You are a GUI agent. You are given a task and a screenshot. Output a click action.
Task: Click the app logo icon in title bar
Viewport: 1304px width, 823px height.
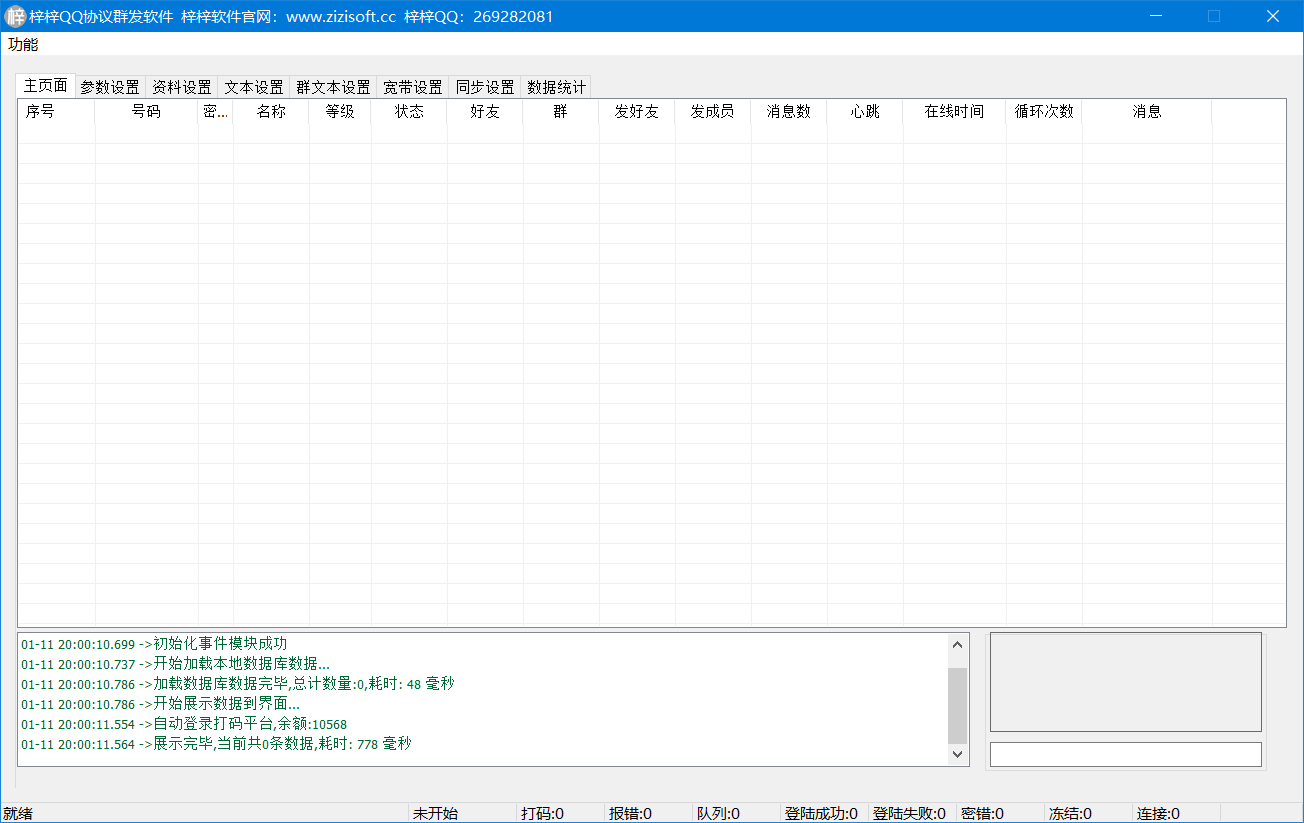15,17
